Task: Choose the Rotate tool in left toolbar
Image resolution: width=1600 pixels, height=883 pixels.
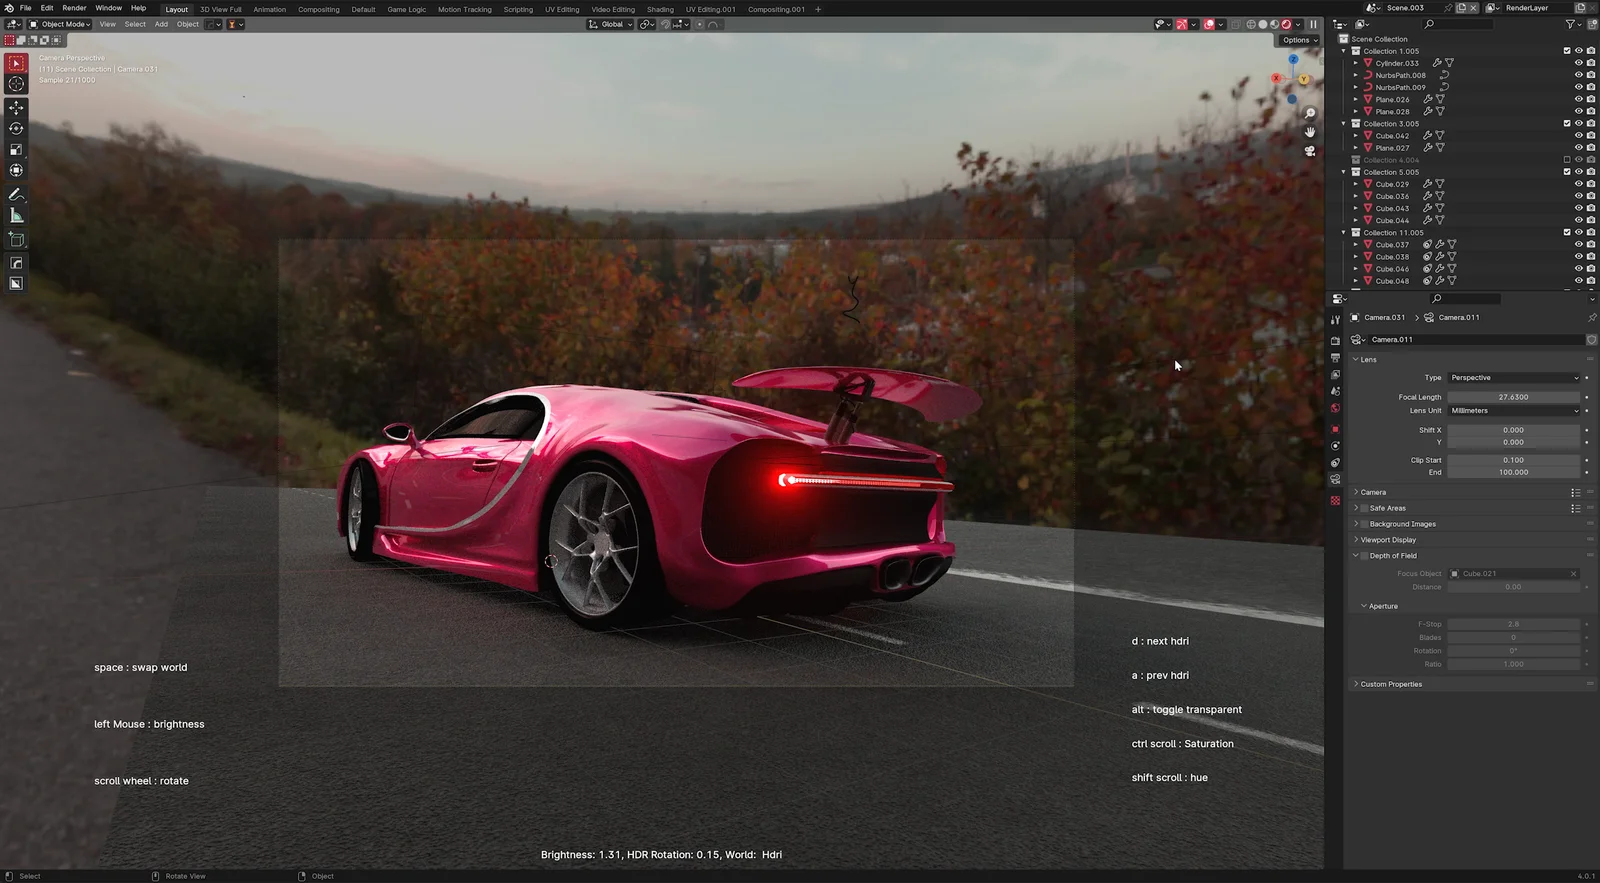Action: pos(16,128)
